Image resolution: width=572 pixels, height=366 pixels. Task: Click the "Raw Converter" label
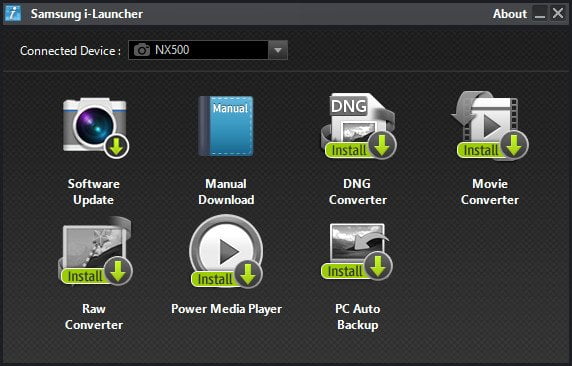[94, 317]
